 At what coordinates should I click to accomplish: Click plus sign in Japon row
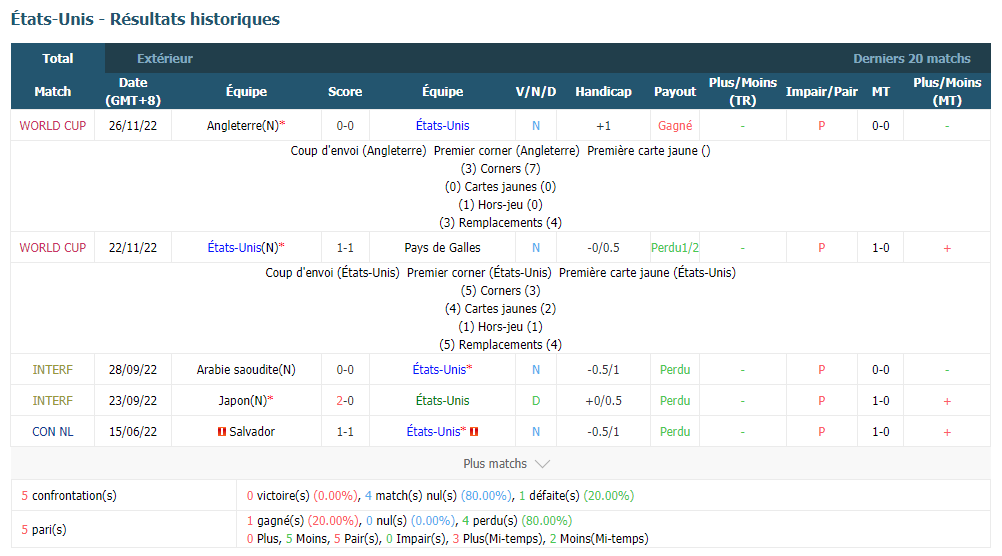tap(947, 401)
